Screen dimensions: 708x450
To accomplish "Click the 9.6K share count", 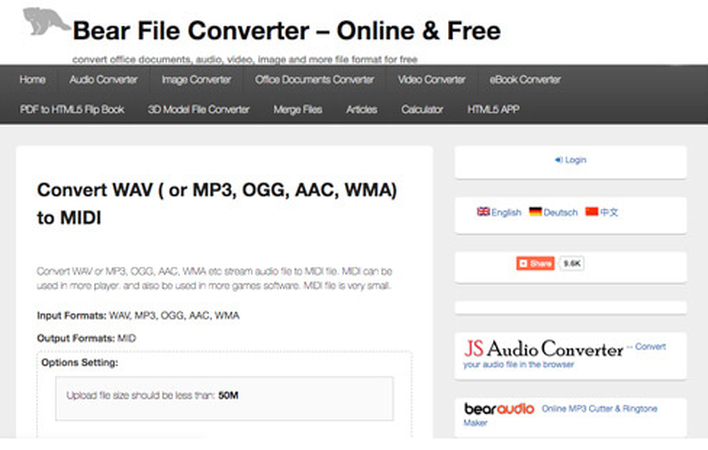I will click(572, 263).
